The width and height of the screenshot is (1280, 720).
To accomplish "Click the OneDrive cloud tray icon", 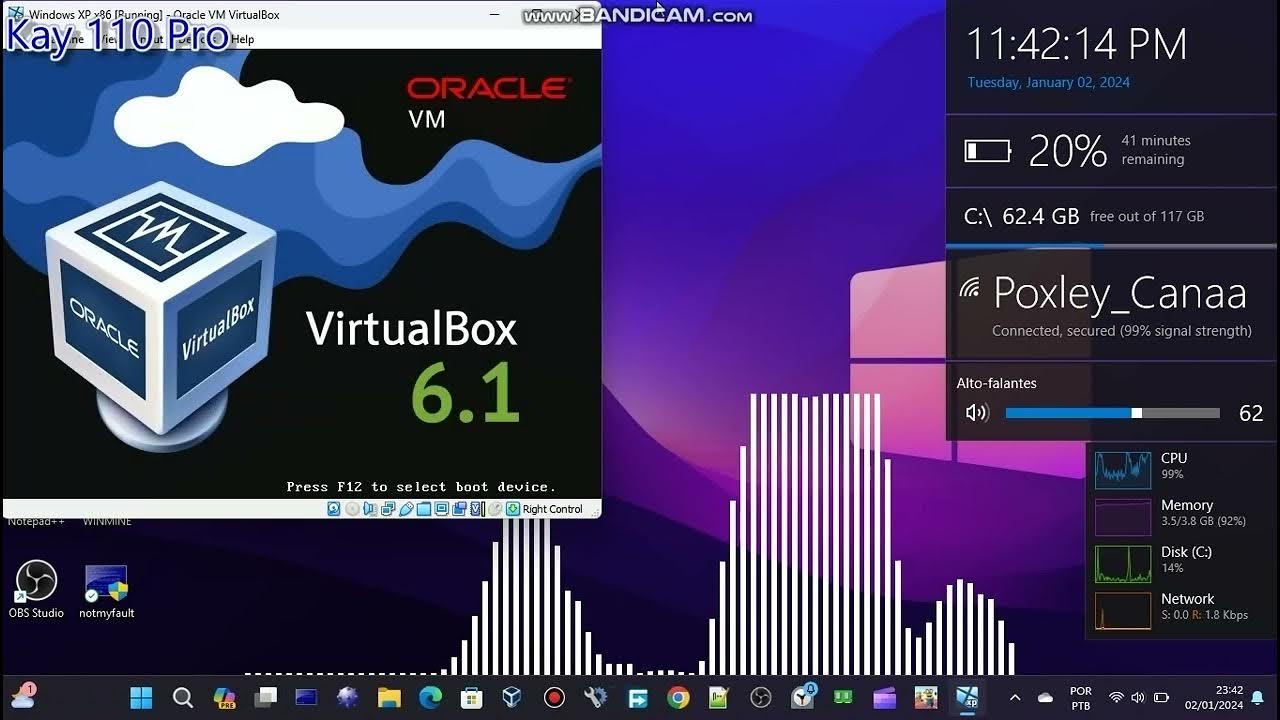I will 1046,697.
